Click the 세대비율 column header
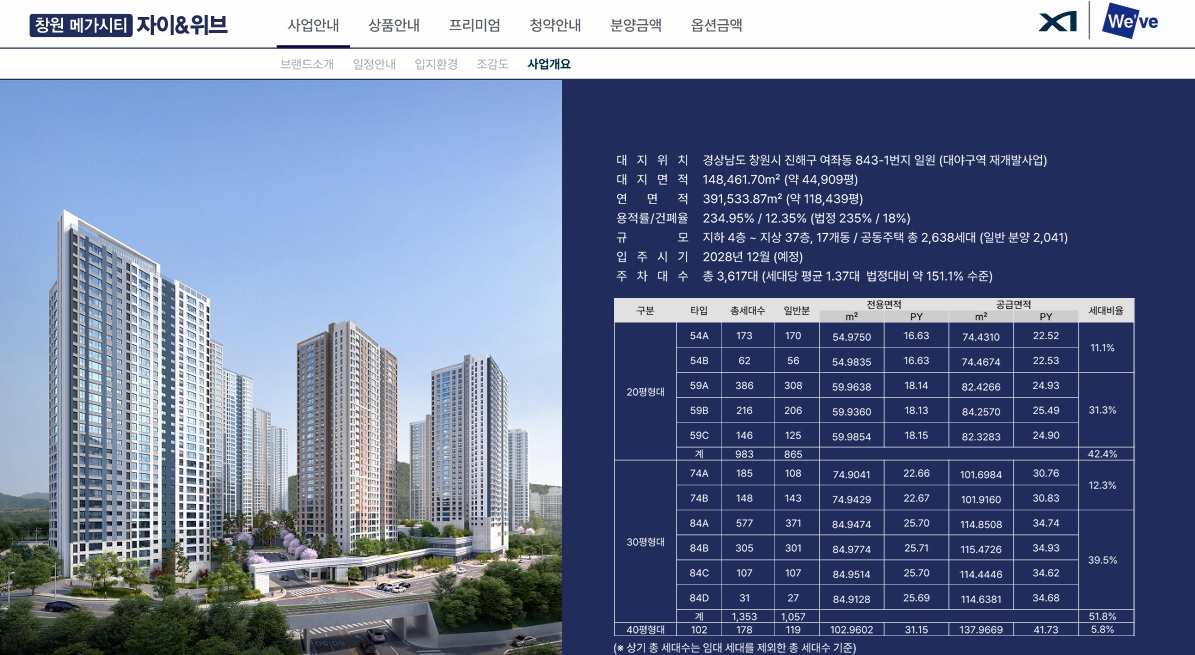This screenshot has width=1195, height=655. coord(1106,310)
